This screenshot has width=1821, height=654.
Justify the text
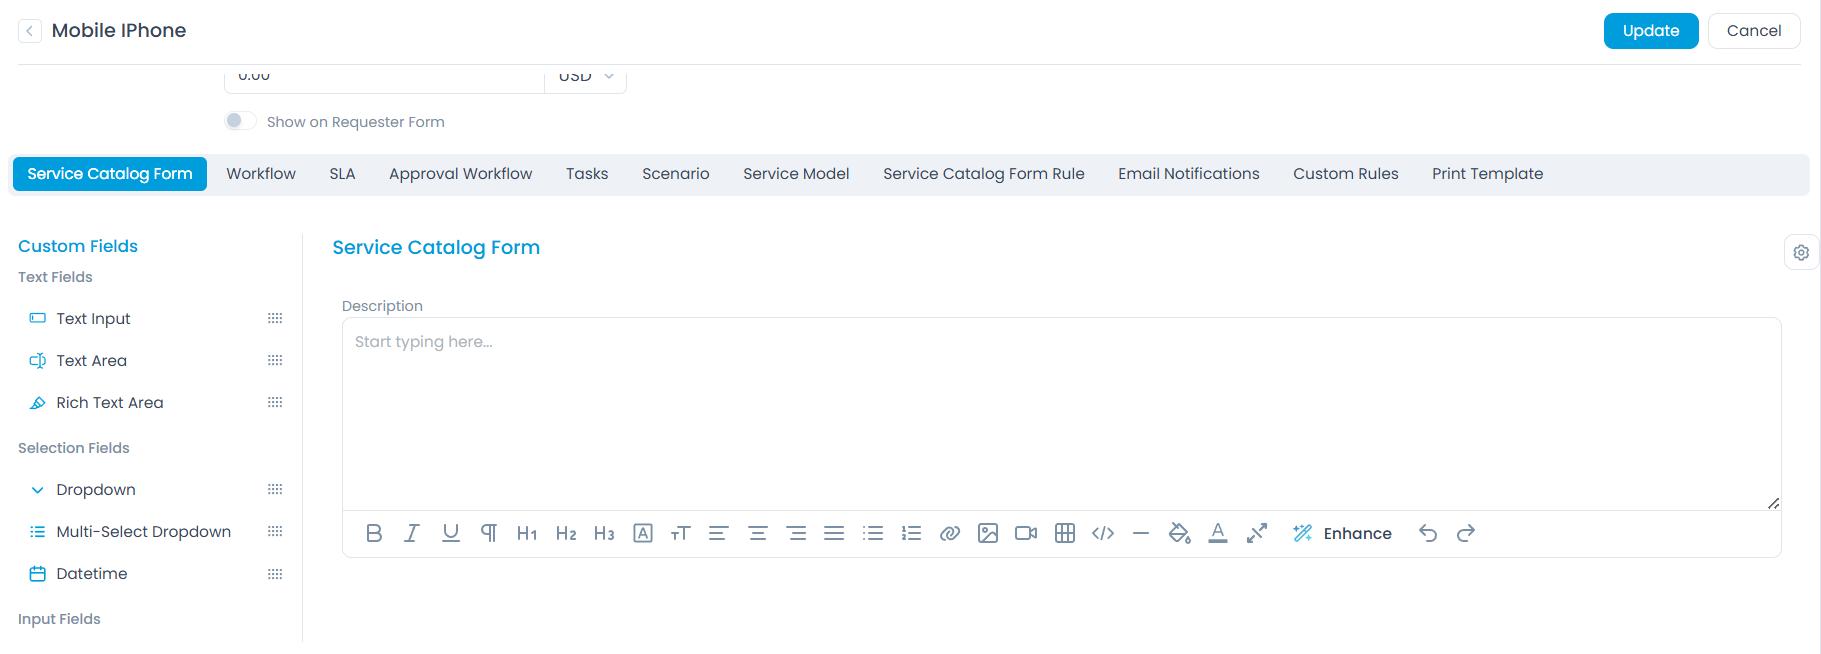834,534
